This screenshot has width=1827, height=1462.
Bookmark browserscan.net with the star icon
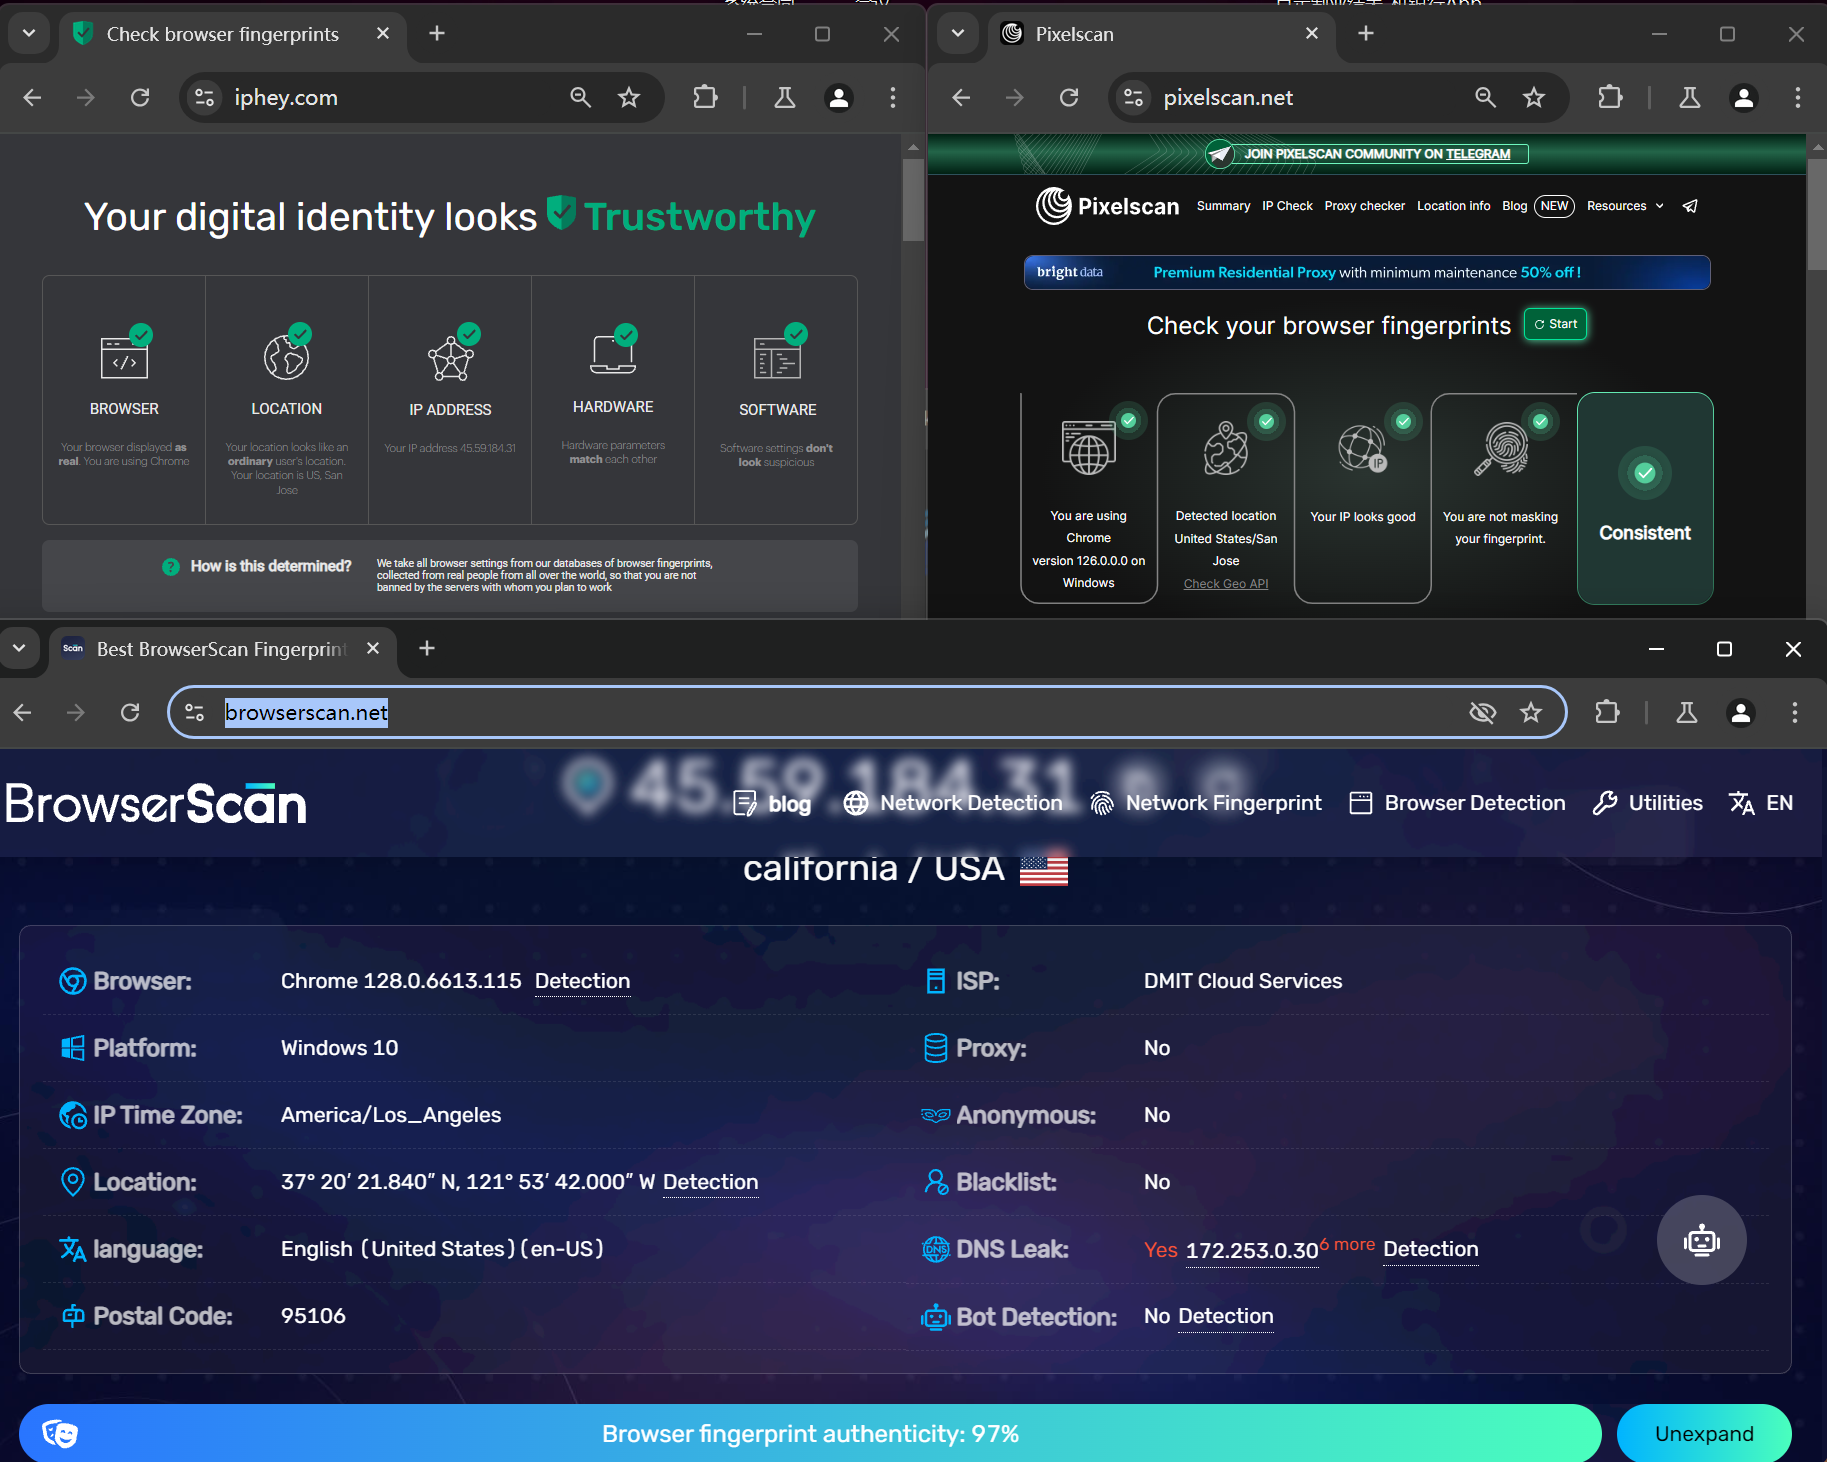tap(1530, 712)
